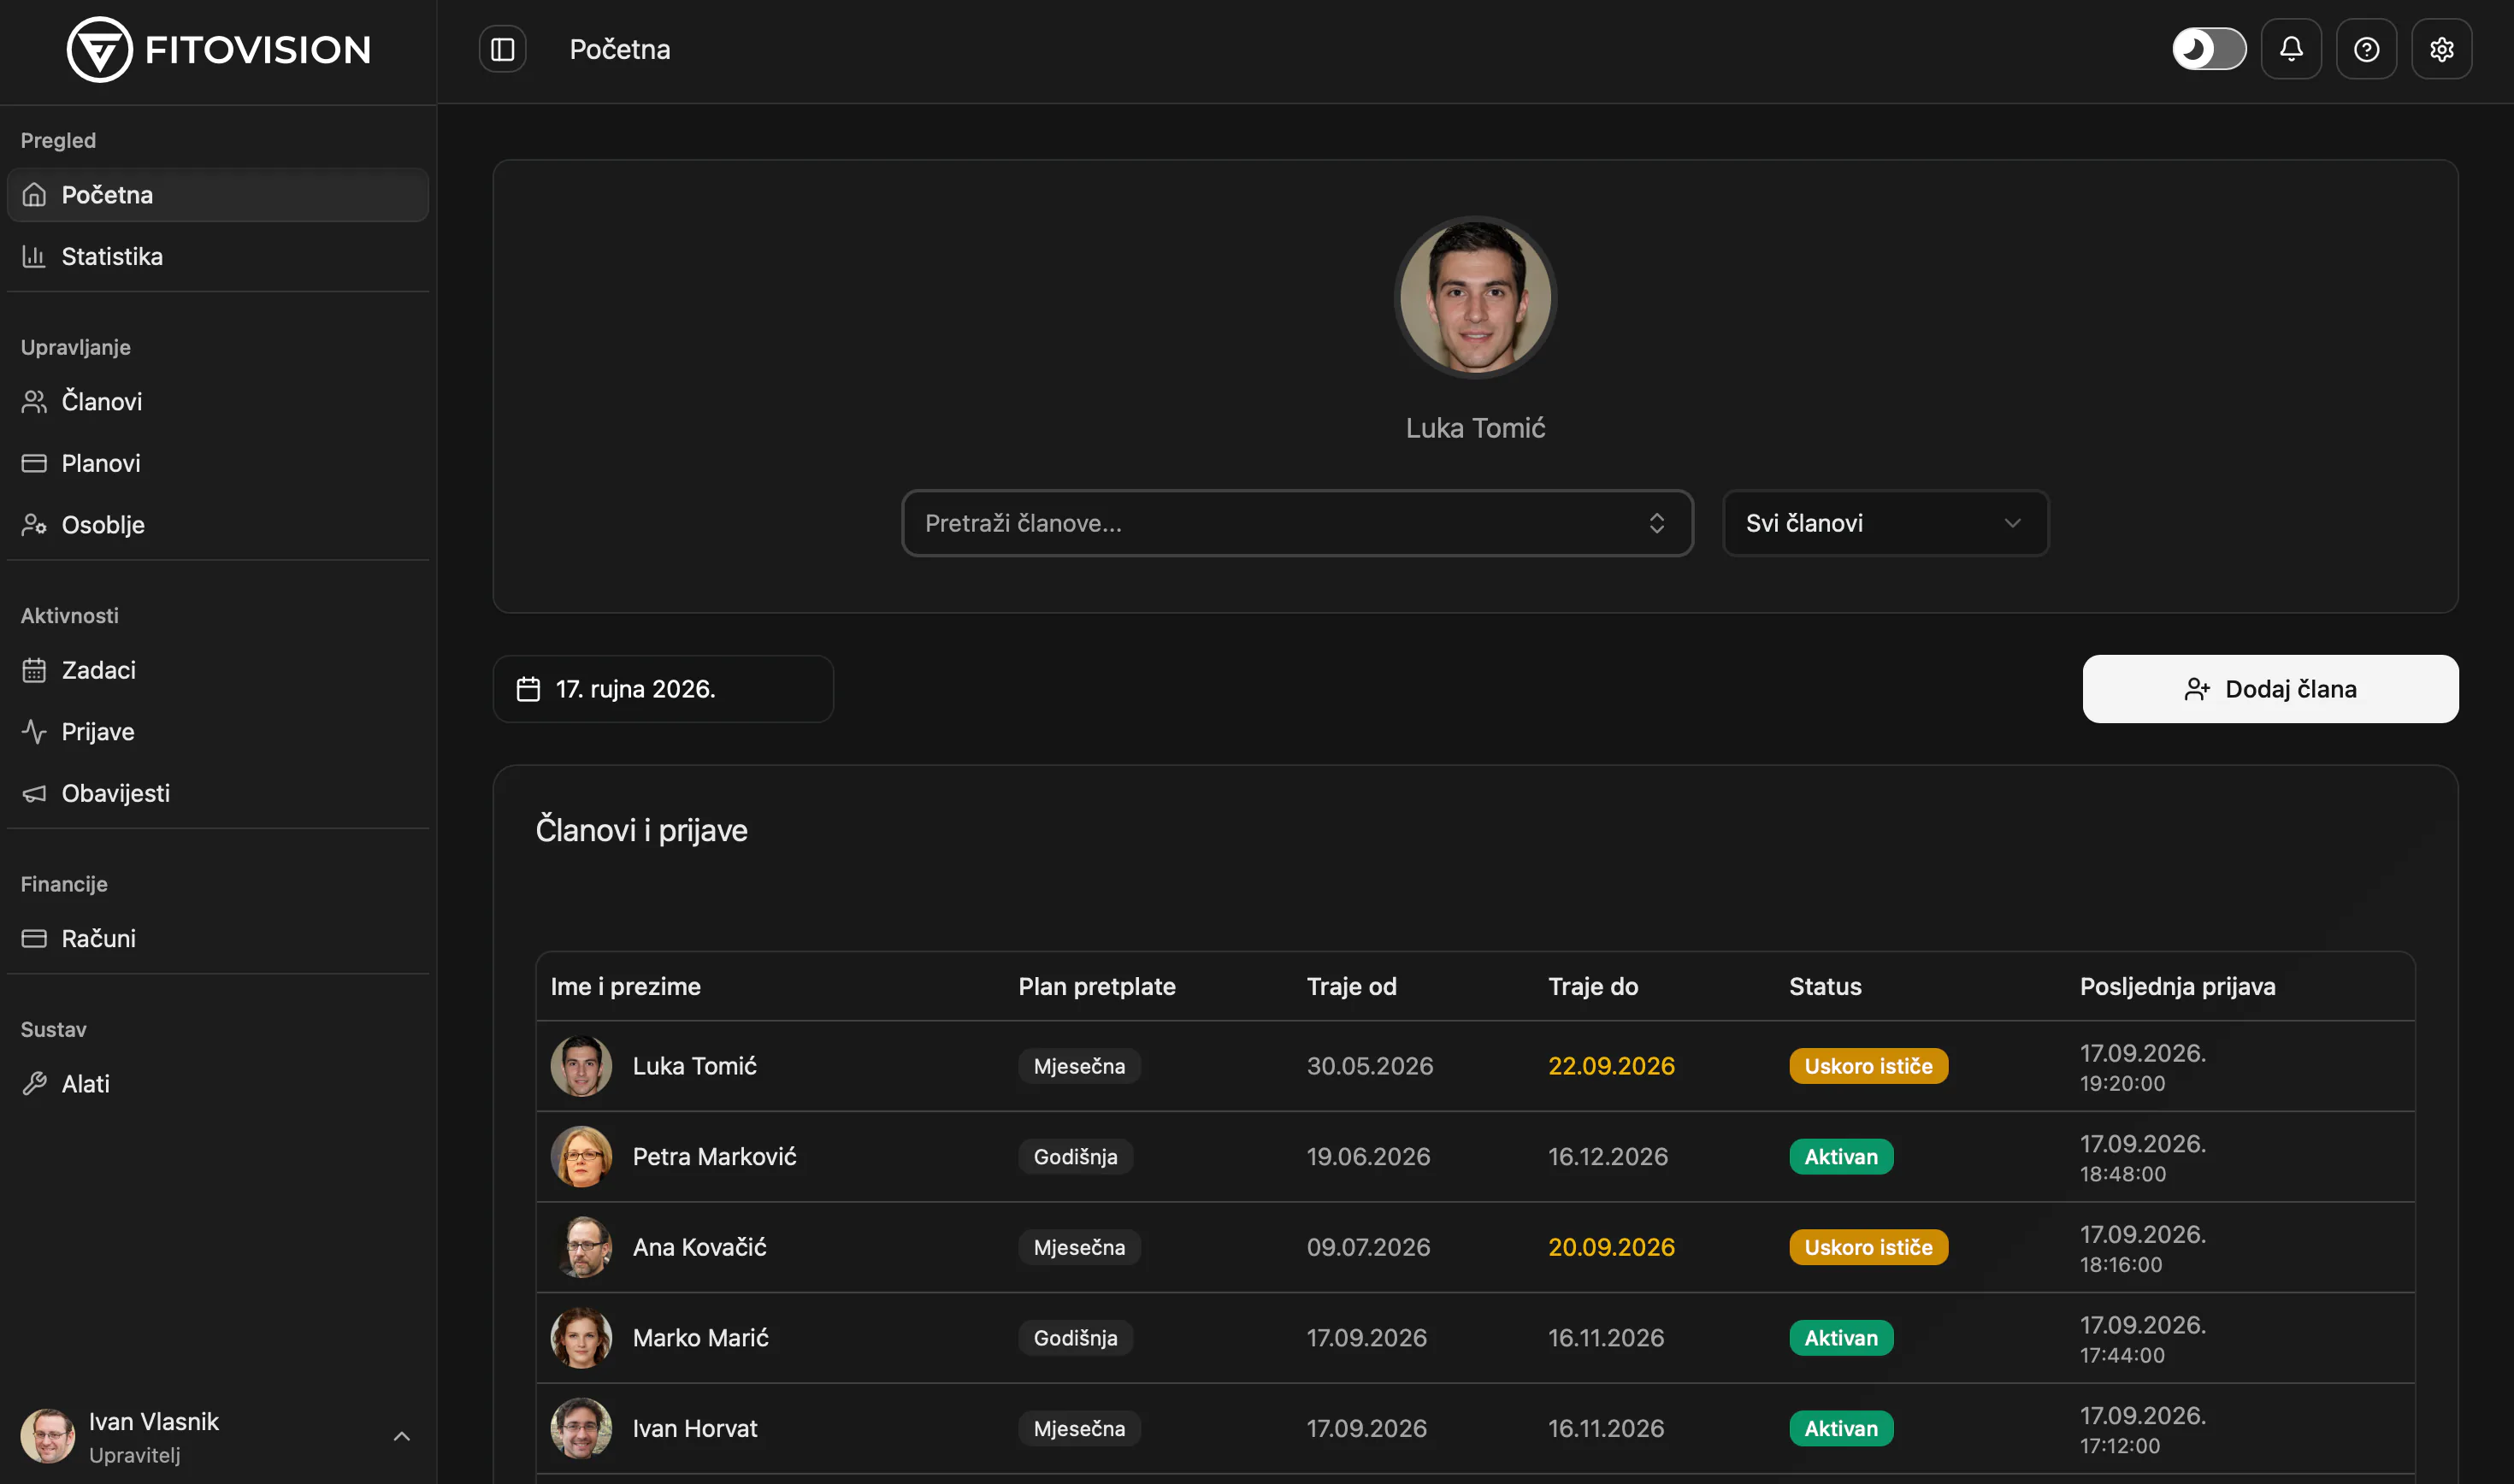Click the Alati wrench icon
Screen dimensions: 2514x1484
34,1084
